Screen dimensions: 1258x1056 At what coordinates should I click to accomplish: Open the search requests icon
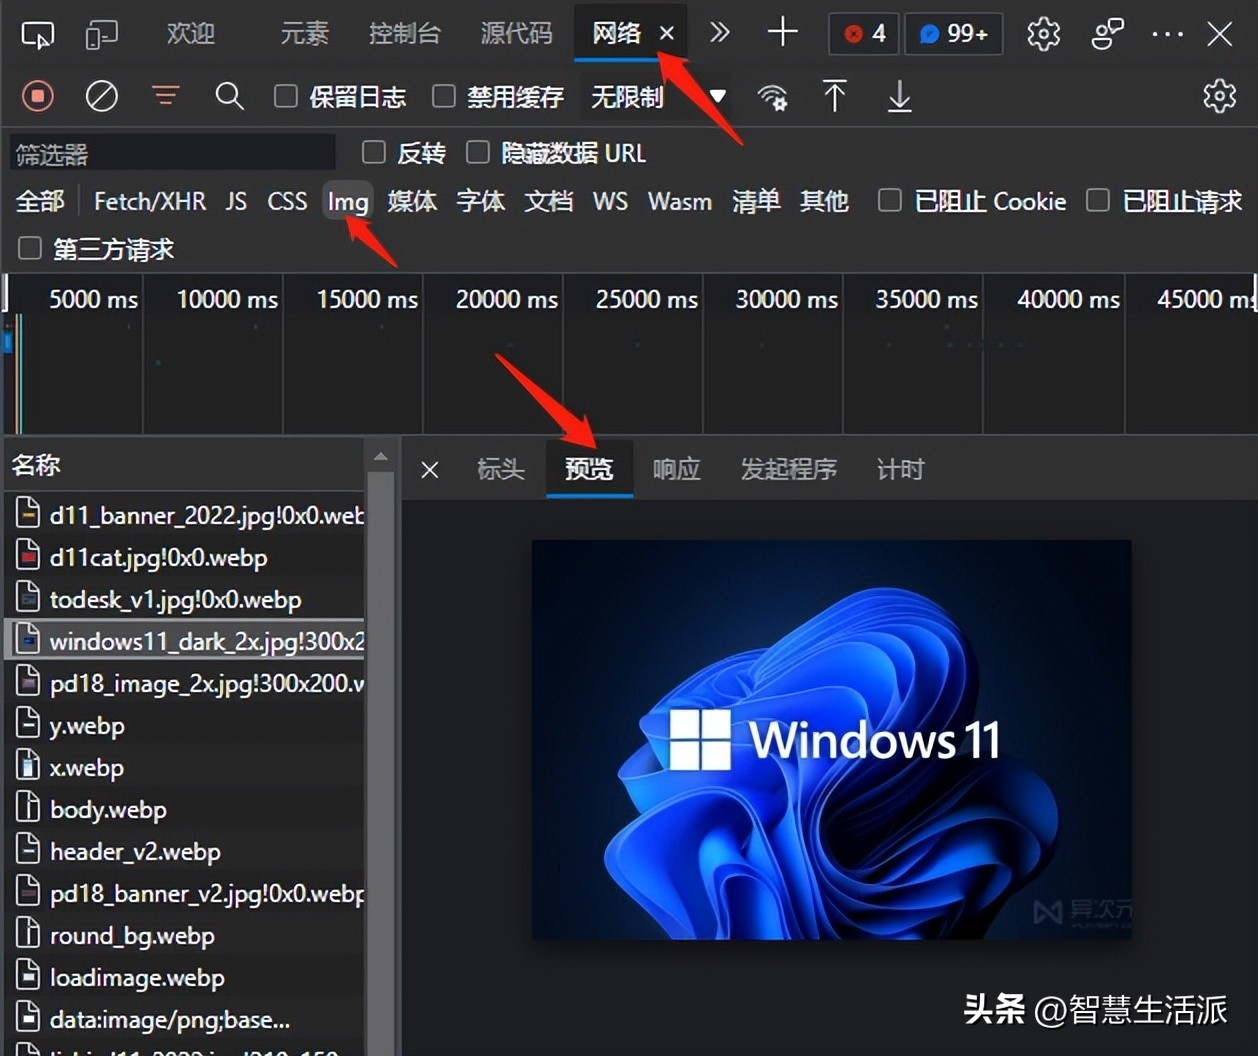229,96
